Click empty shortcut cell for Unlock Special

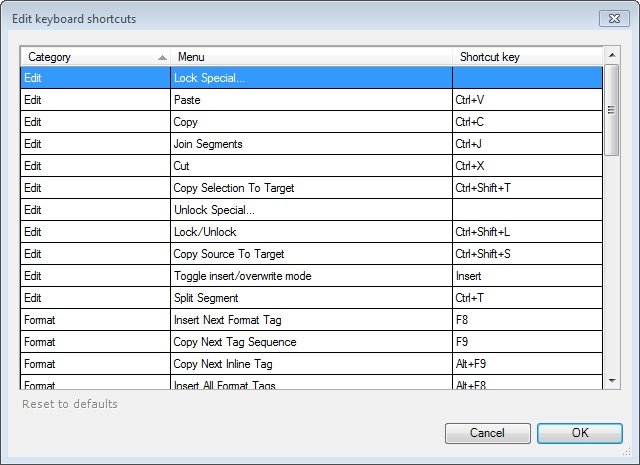[x=526, y=210]
